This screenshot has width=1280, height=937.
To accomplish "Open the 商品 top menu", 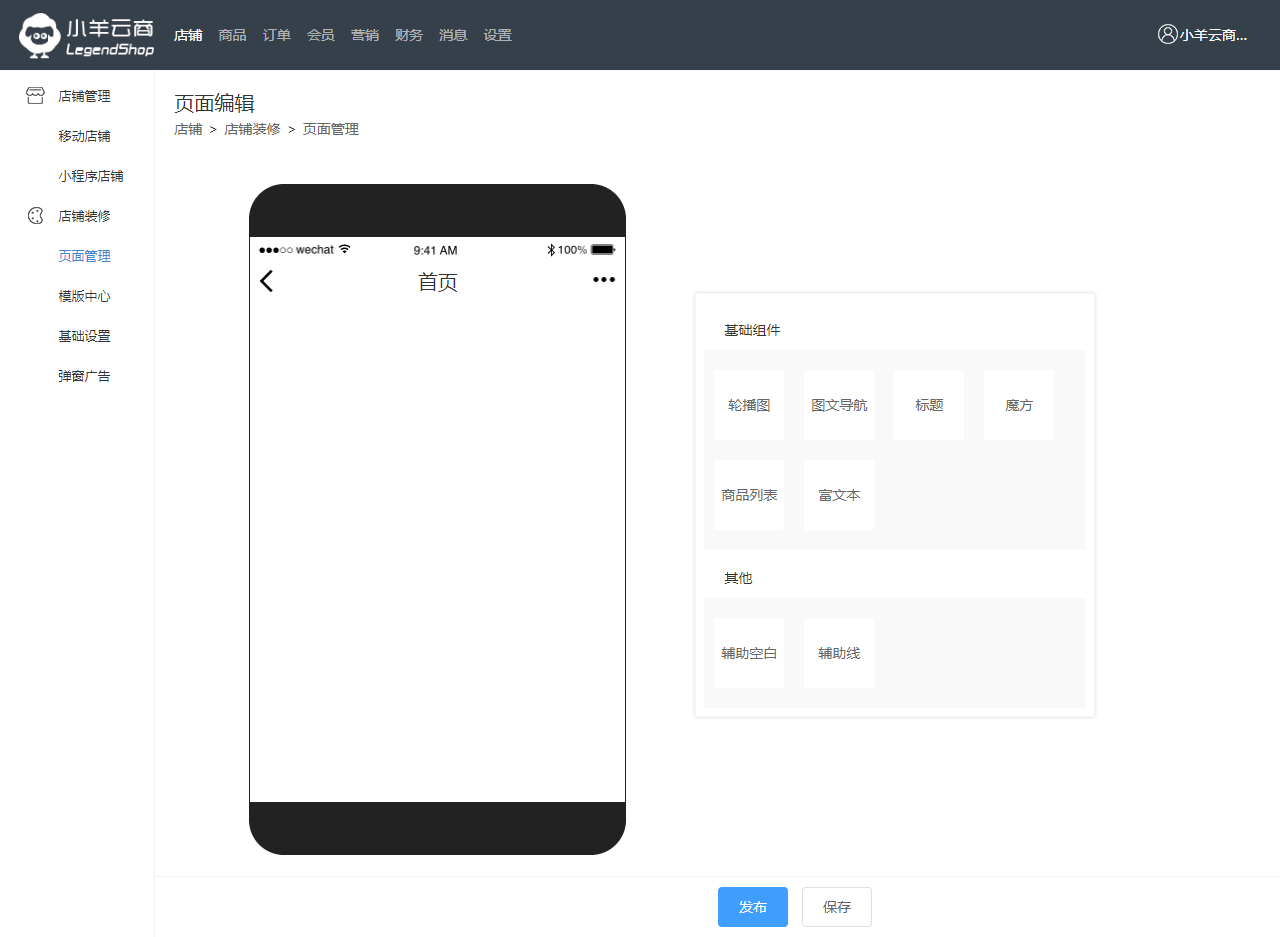I will pyautogui.click(x=232, y=35).
